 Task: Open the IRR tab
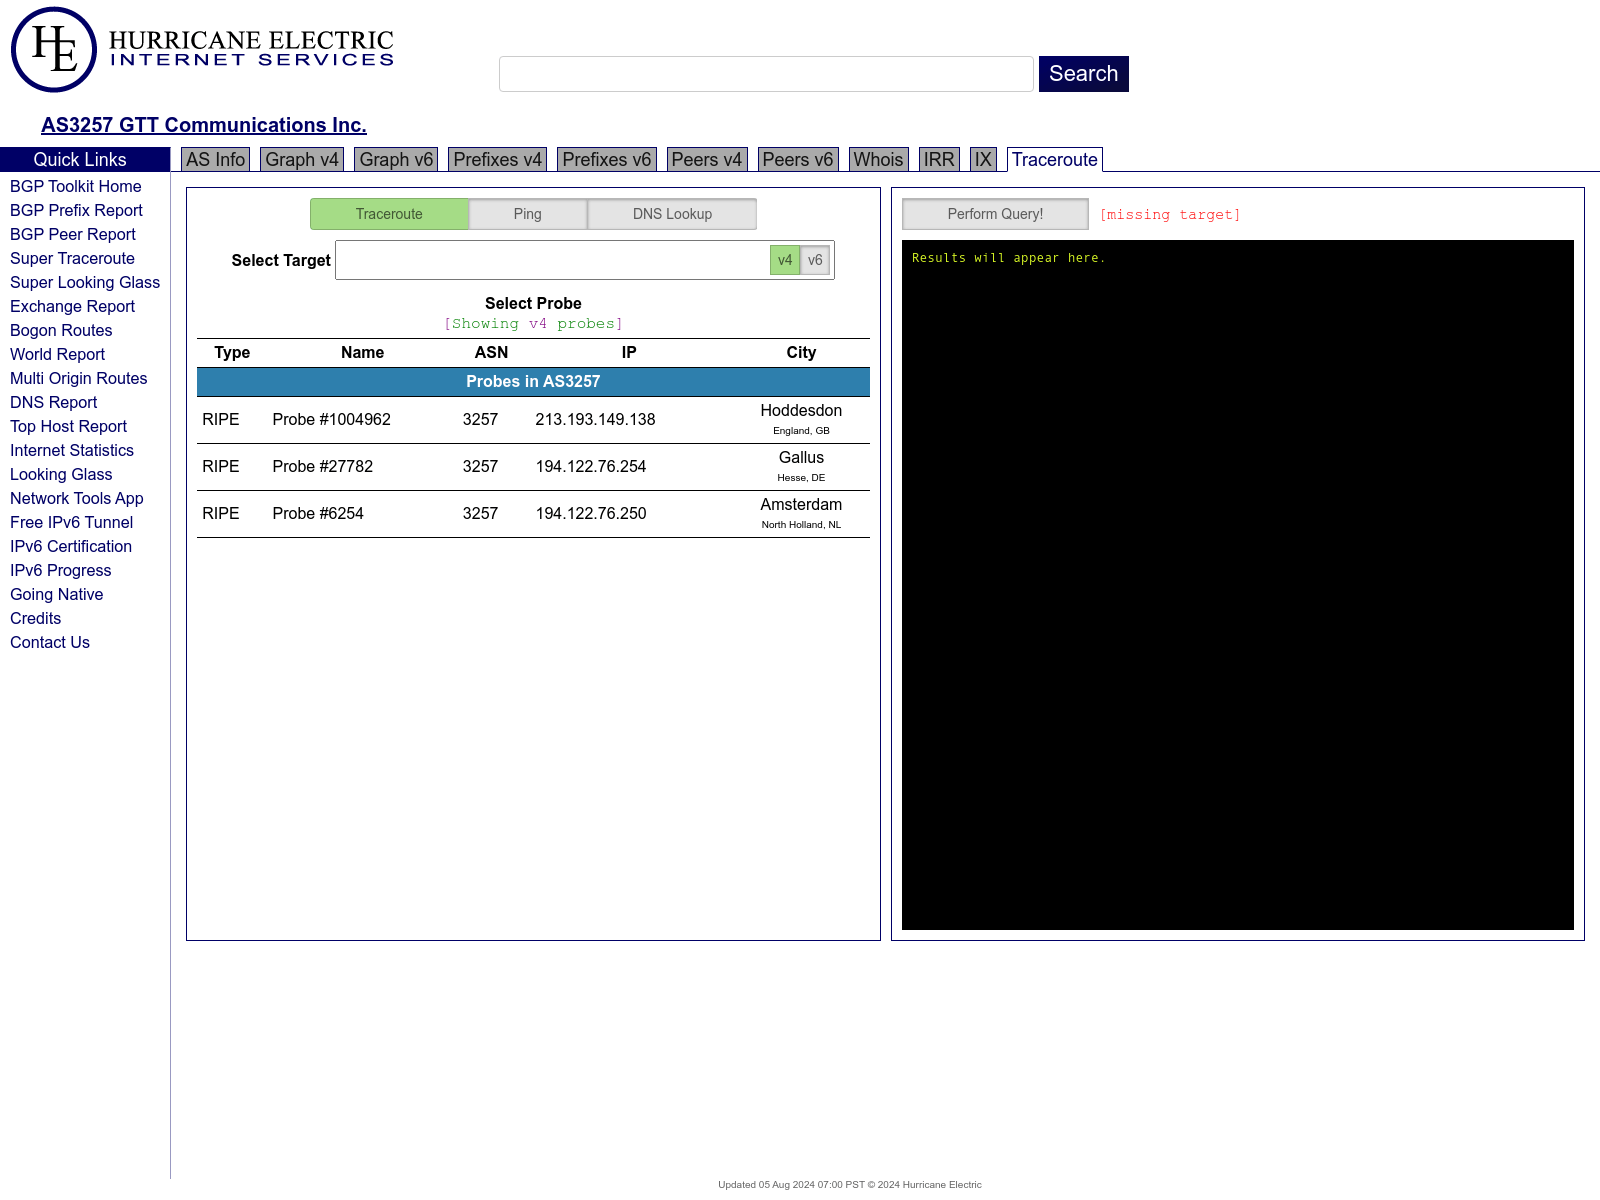pyautogui.click(x=939, y=160)
